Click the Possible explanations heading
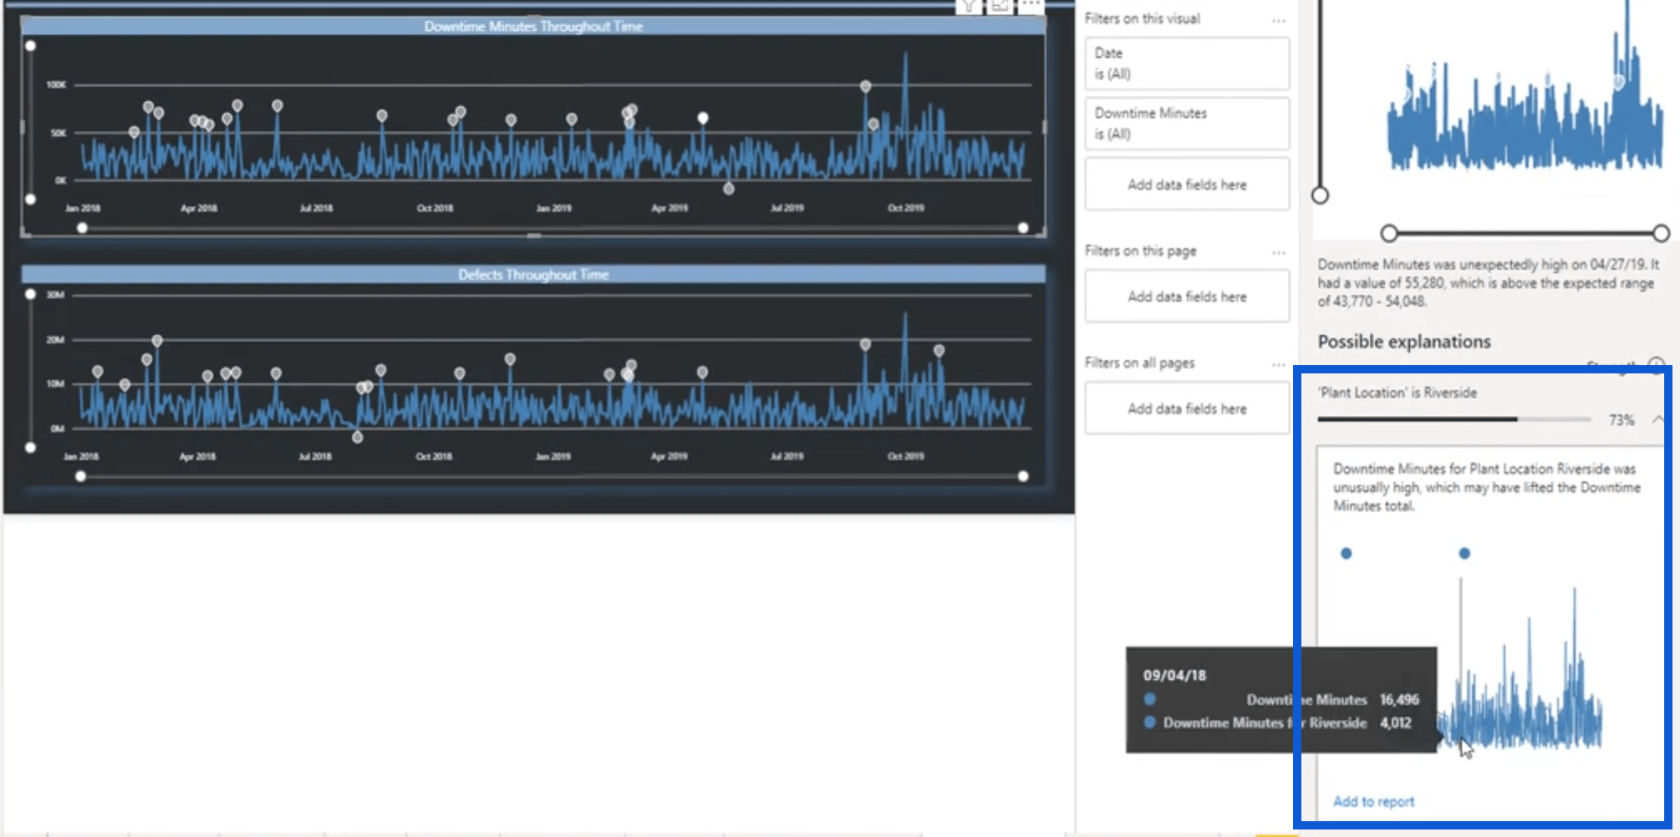Viewport: 1680px width, 837px height. click(1404, 342)
